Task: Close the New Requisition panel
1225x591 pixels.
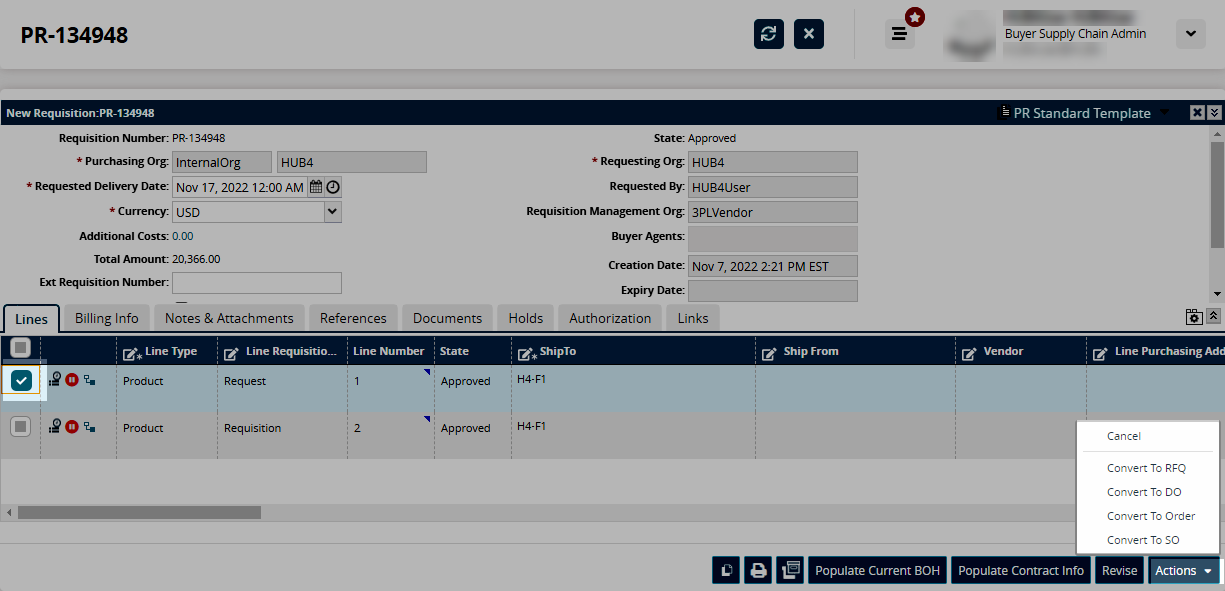Action: tap(1197, 113)
